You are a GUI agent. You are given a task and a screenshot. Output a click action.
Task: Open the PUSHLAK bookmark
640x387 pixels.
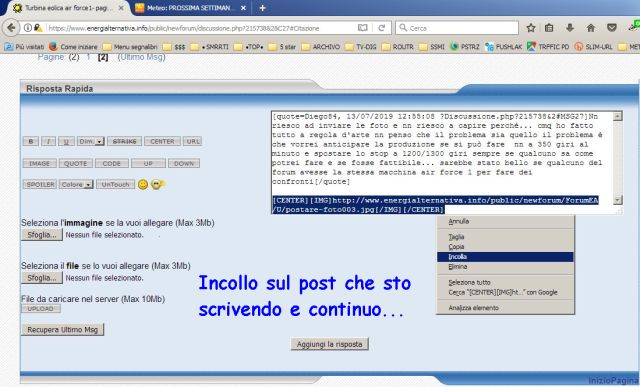(504, 47)
